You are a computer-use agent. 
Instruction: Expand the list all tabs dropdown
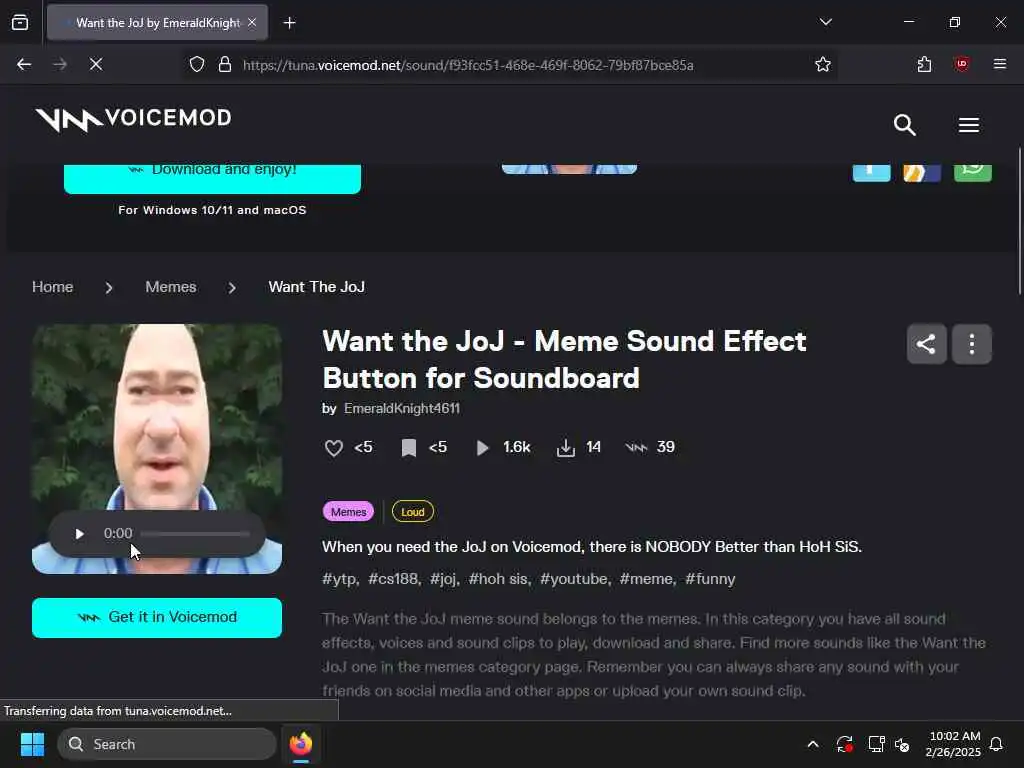825,22
